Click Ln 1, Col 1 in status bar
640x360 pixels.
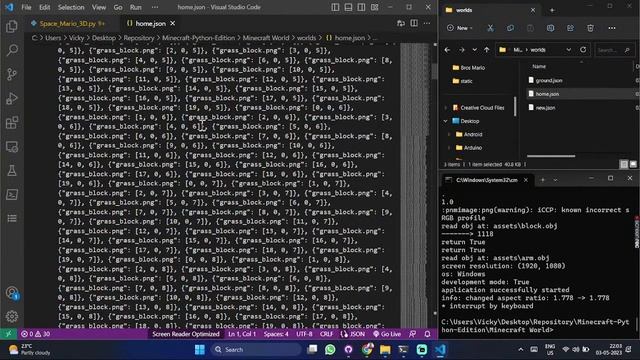[x=242, y=334]
